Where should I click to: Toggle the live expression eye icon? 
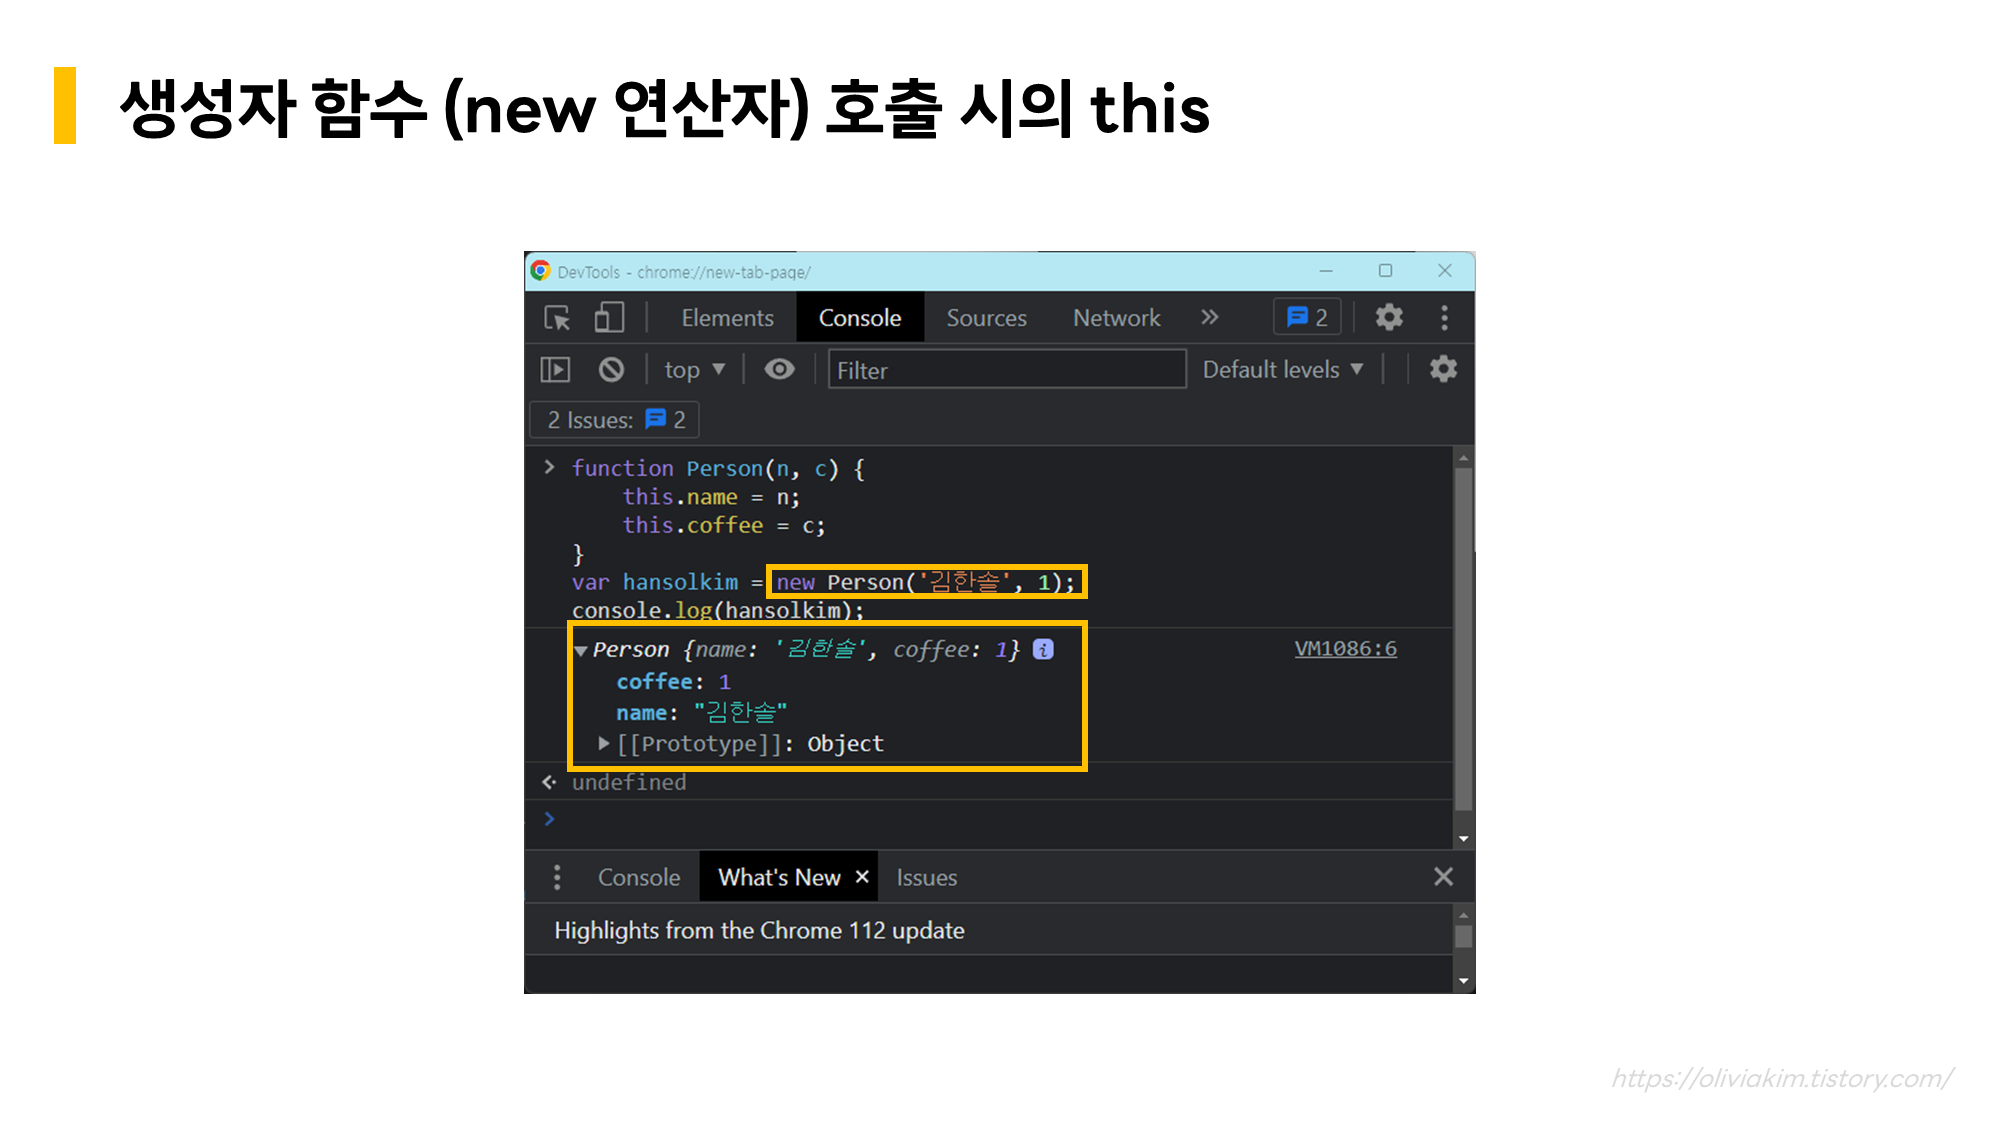pos(779,370)
